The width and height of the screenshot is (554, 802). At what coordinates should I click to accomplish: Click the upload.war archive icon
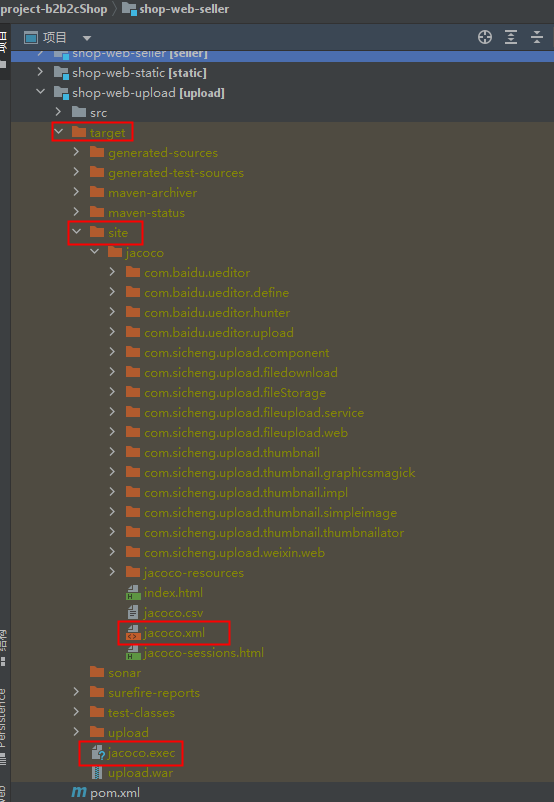click(97, 773)
